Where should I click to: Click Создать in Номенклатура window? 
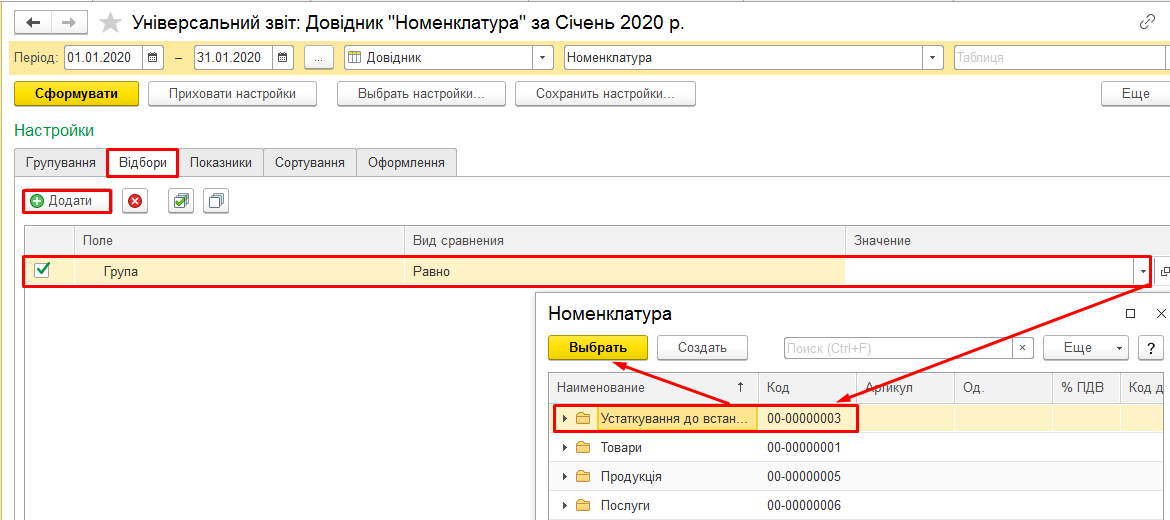pos(702,348)
